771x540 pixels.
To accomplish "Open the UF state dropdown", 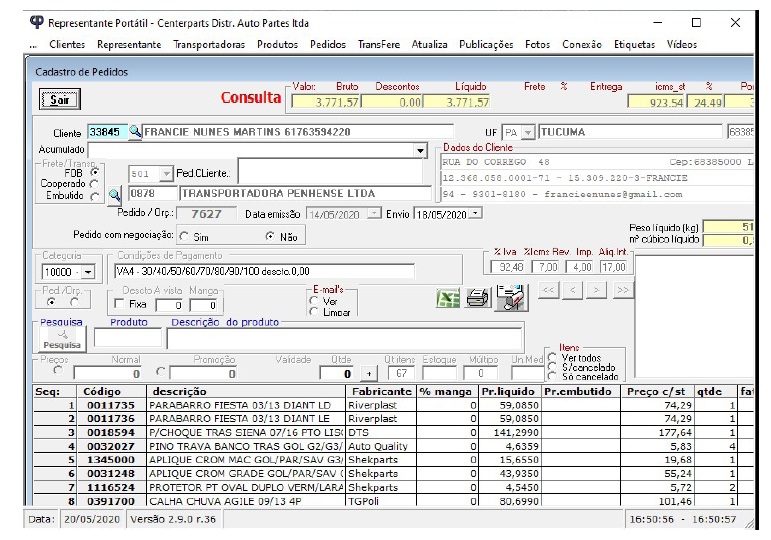I will pos(531,132).
